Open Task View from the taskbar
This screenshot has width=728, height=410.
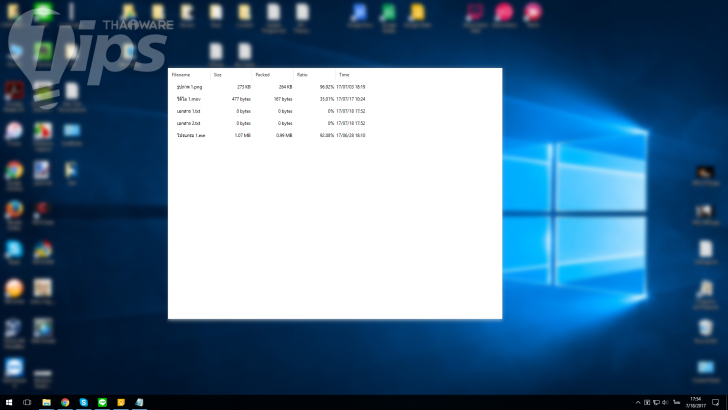click(x=27, y=402)
